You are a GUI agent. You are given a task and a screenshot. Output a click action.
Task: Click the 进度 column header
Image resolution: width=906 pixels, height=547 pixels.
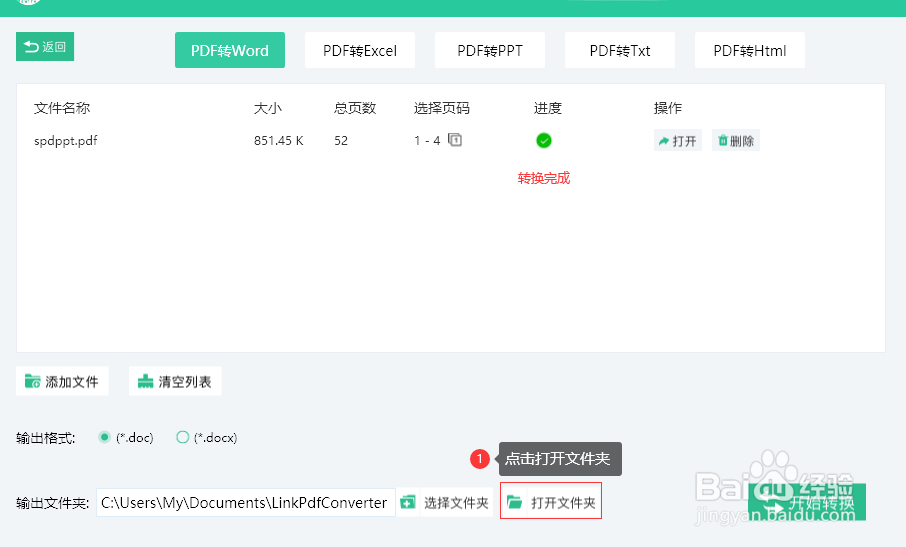click(548, 108)
